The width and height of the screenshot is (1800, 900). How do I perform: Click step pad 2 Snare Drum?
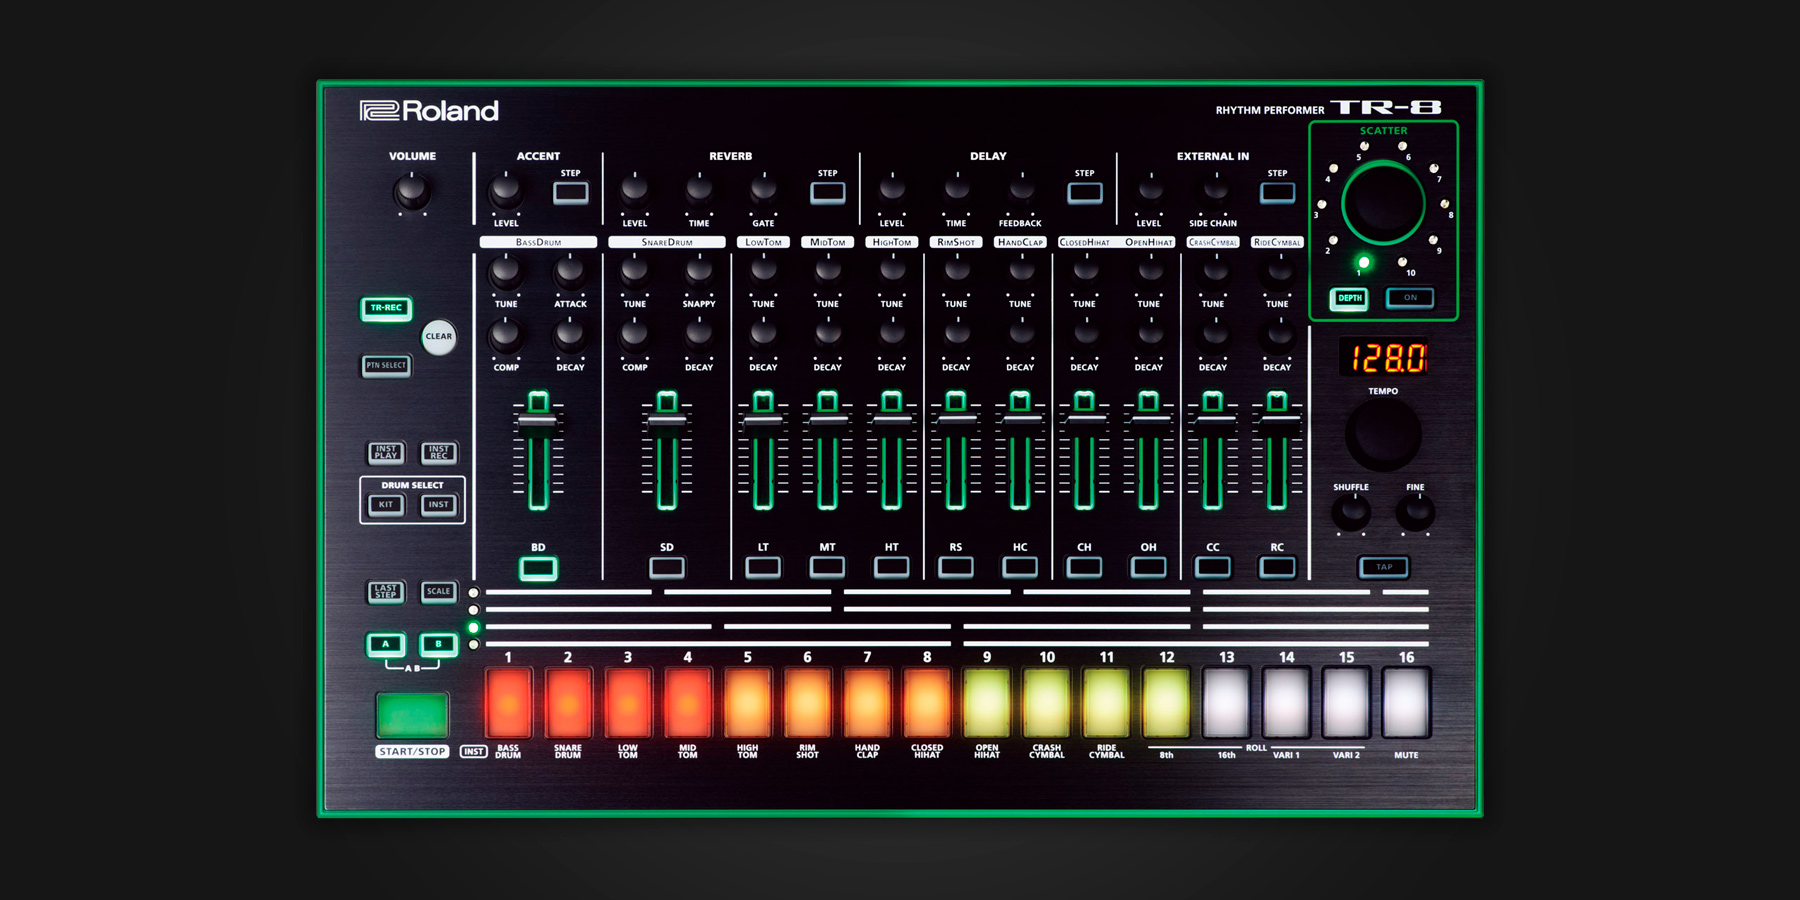point(568,703)
